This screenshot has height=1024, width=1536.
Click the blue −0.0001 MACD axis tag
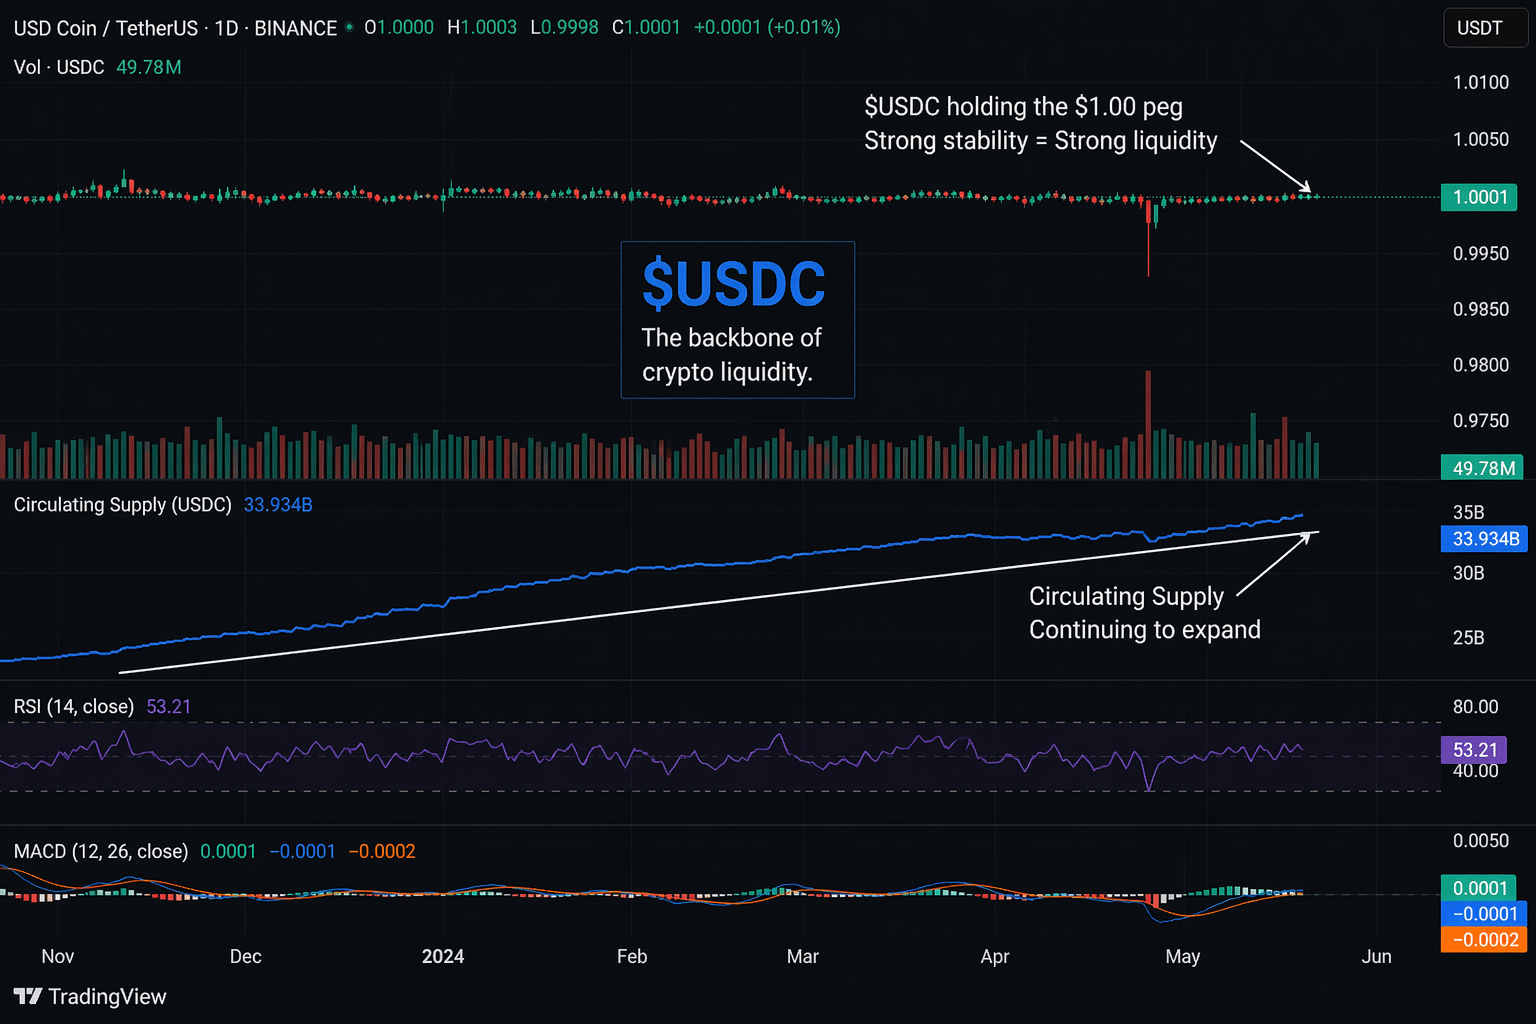point(1484,914)
